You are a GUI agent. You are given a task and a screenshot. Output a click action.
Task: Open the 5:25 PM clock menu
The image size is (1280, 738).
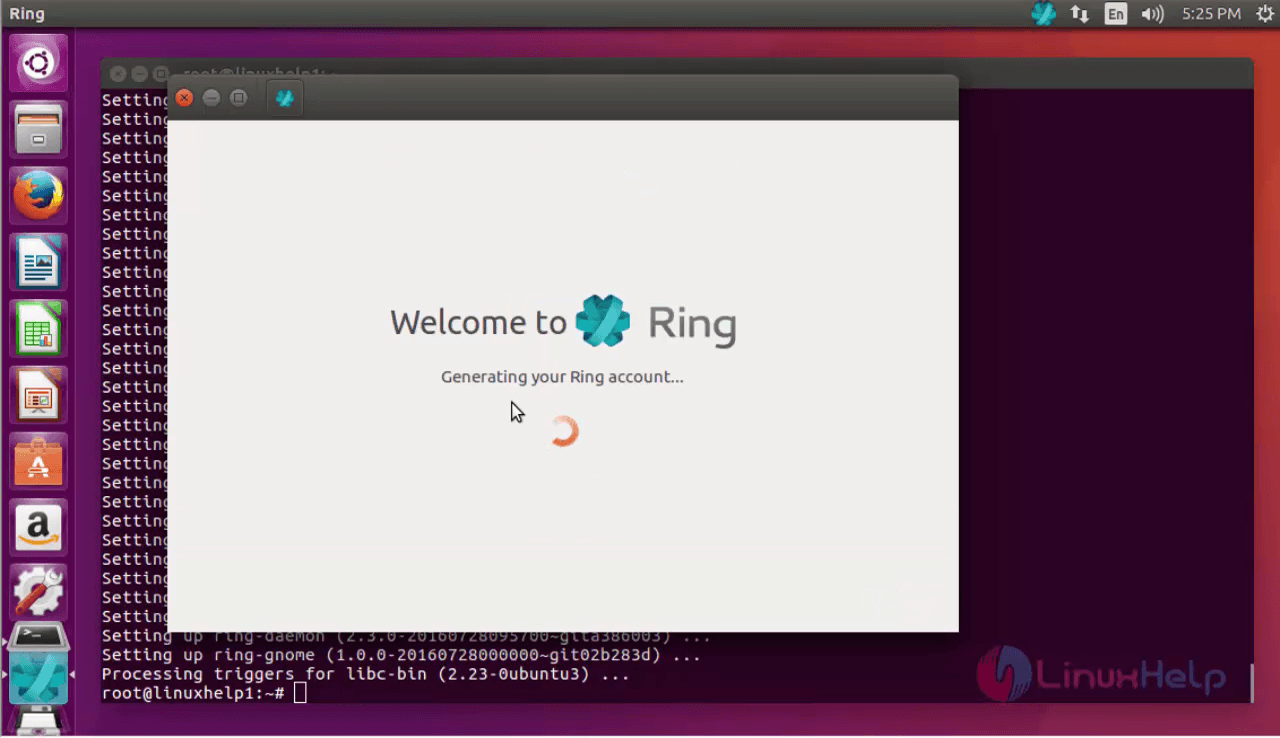pyautogui.click(x=1211, y=14)
